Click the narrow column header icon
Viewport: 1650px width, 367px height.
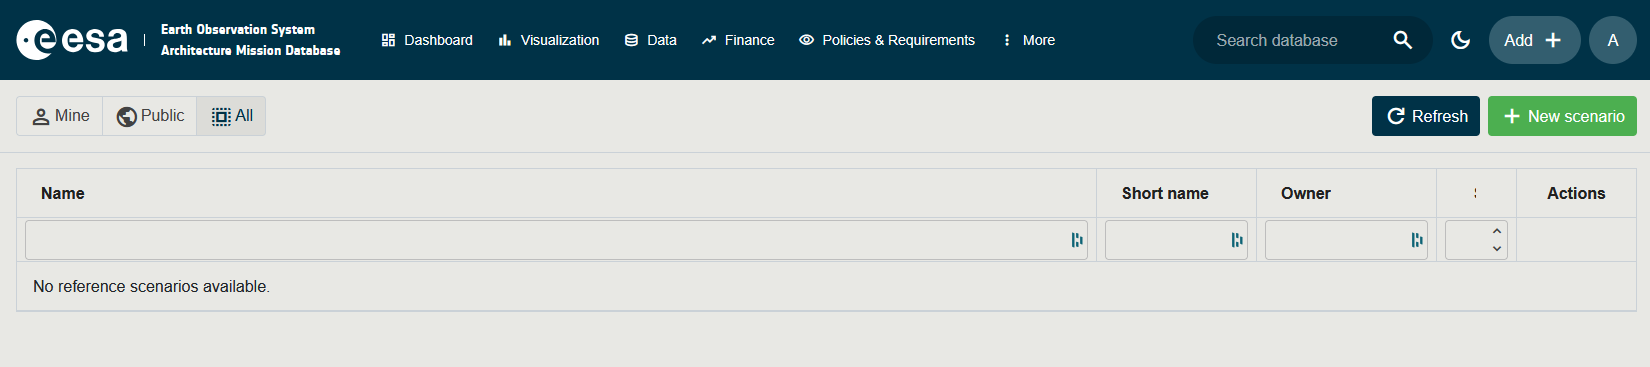coord(1476,193)
